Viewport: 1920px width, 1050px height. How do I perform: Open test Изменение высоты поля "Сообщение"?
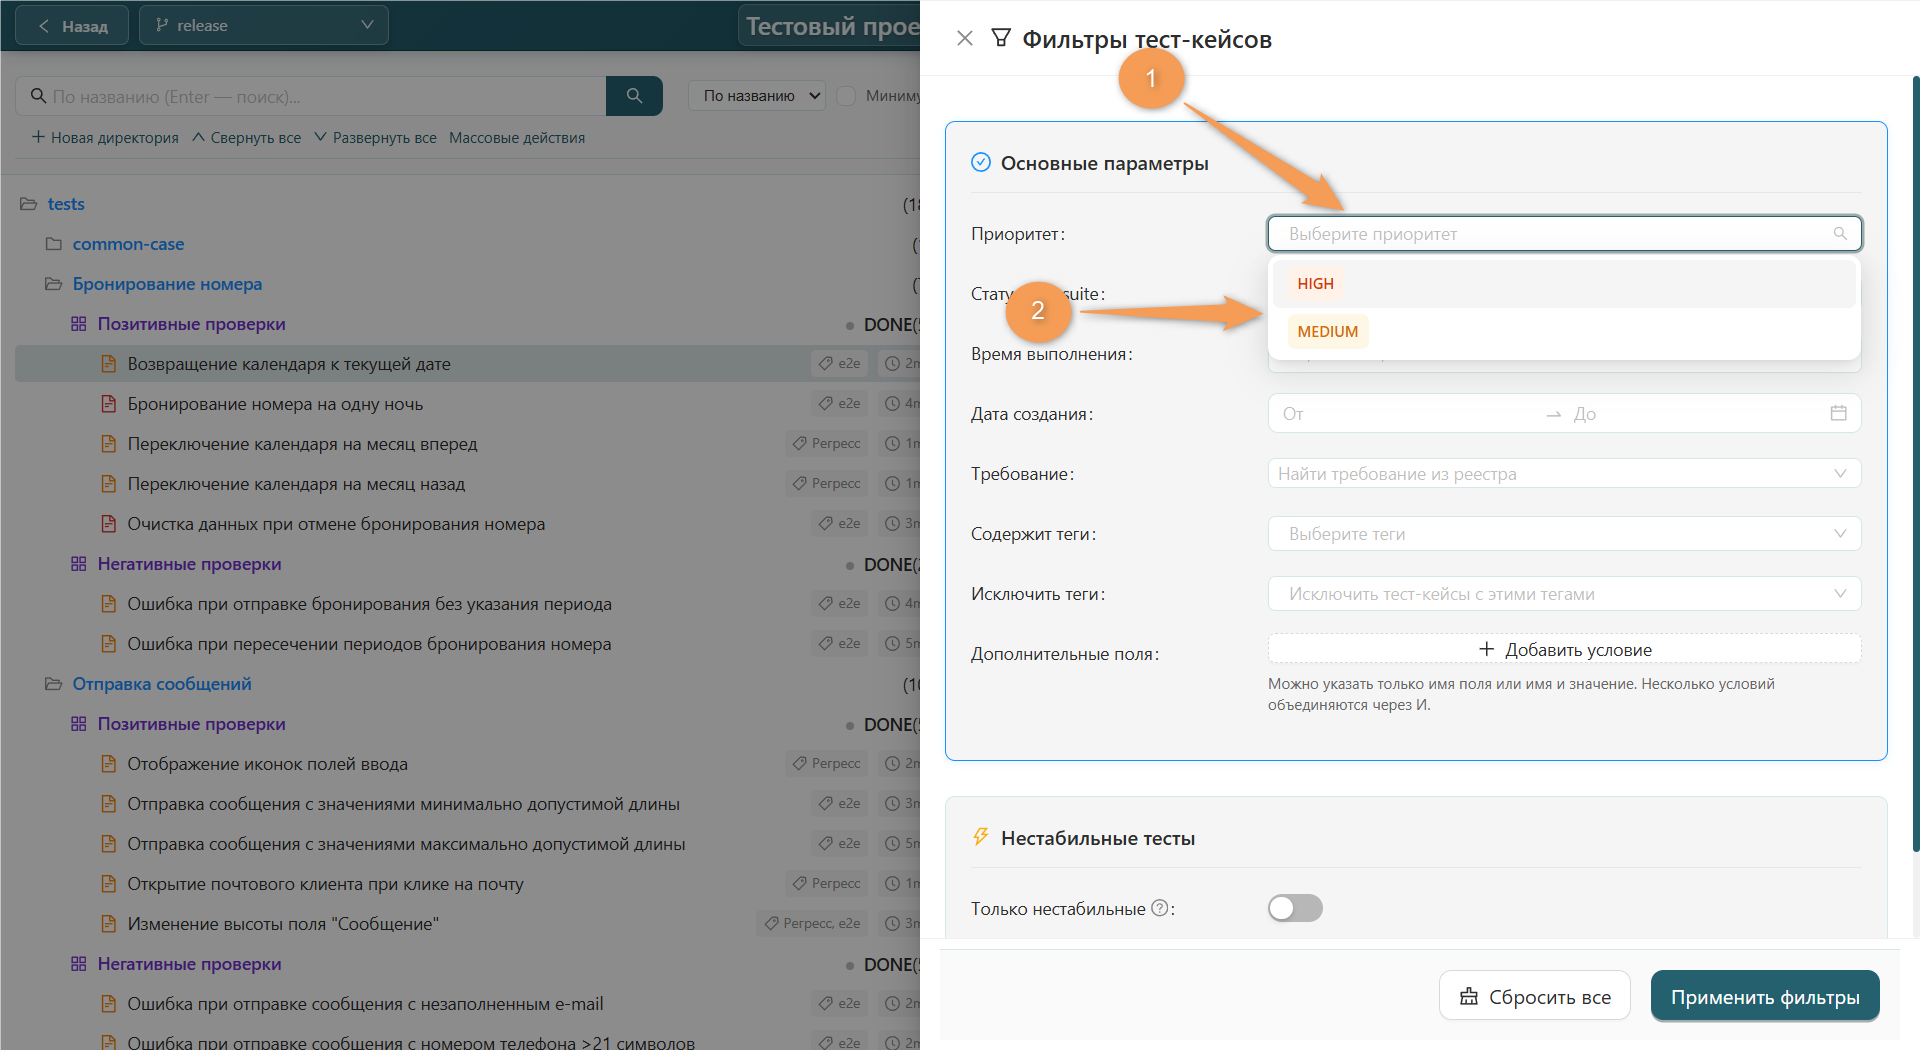click(x=283, y=924)
